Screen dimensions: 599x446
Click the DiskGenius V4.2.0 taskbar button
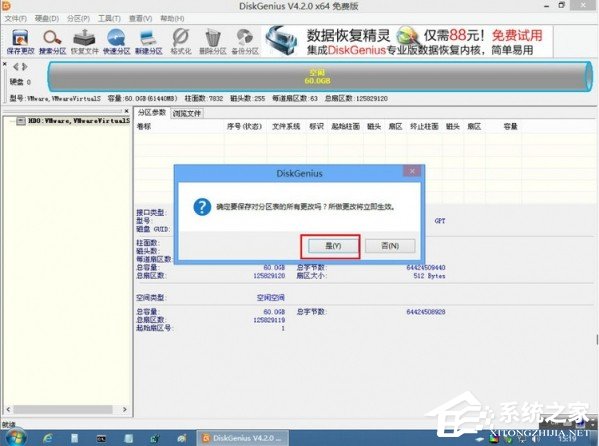(x=243, y=438)
